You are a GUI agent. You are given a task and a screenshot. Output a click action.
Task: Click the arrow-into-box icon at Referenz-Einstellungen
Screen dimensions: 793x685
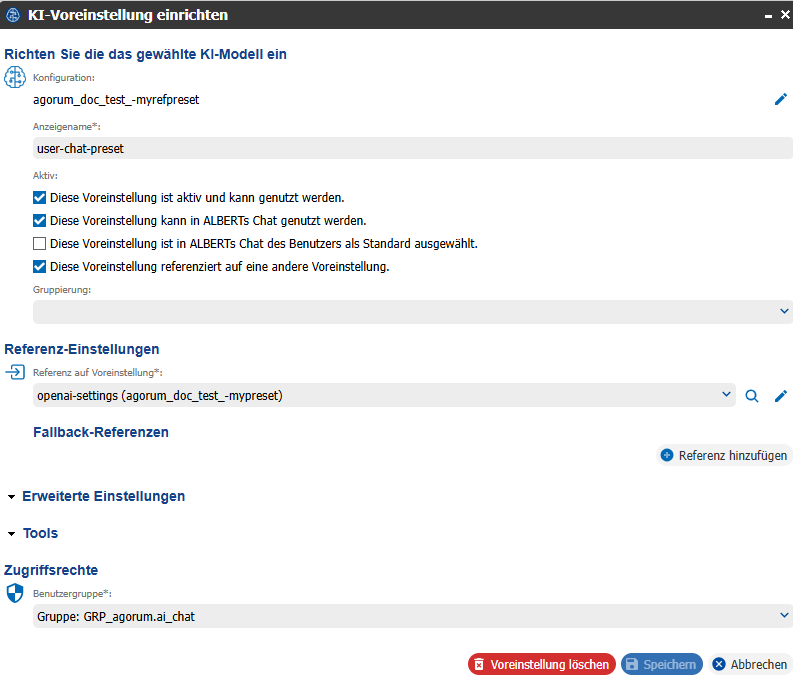coord(15,372)
